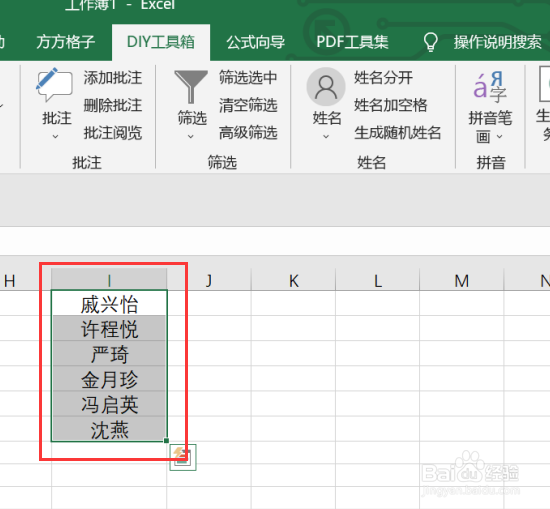Click 高级筛选 button
The height and width of the screenshot is (509, 550).
pos(248,133)
